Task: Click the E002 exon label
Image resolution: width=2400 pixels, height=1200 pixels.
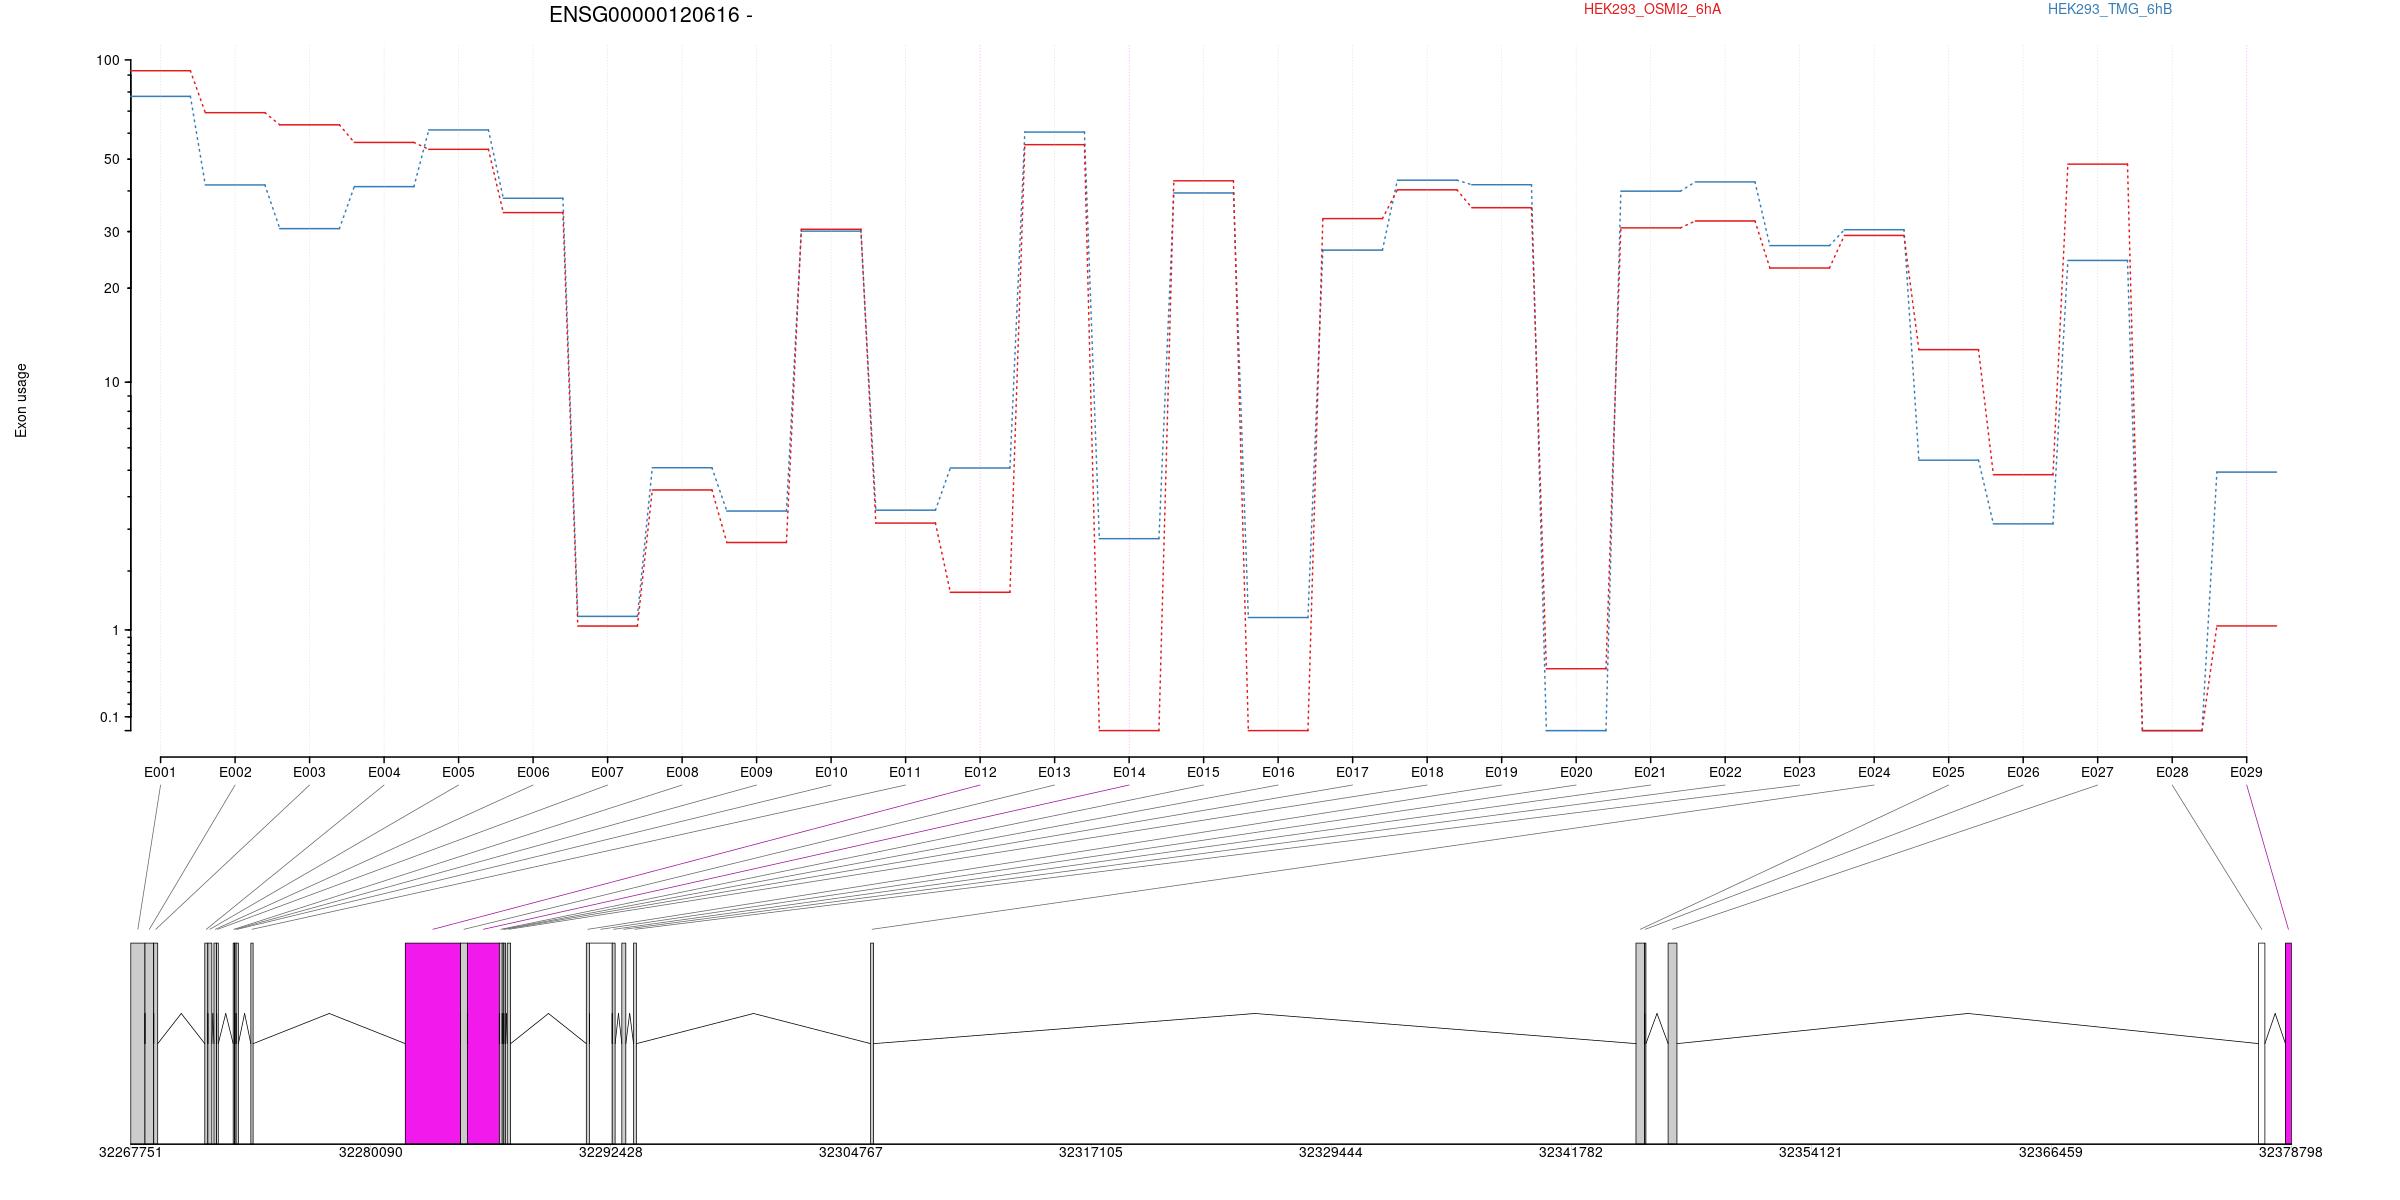Action: pyautogui.click(x=235, y=772)
